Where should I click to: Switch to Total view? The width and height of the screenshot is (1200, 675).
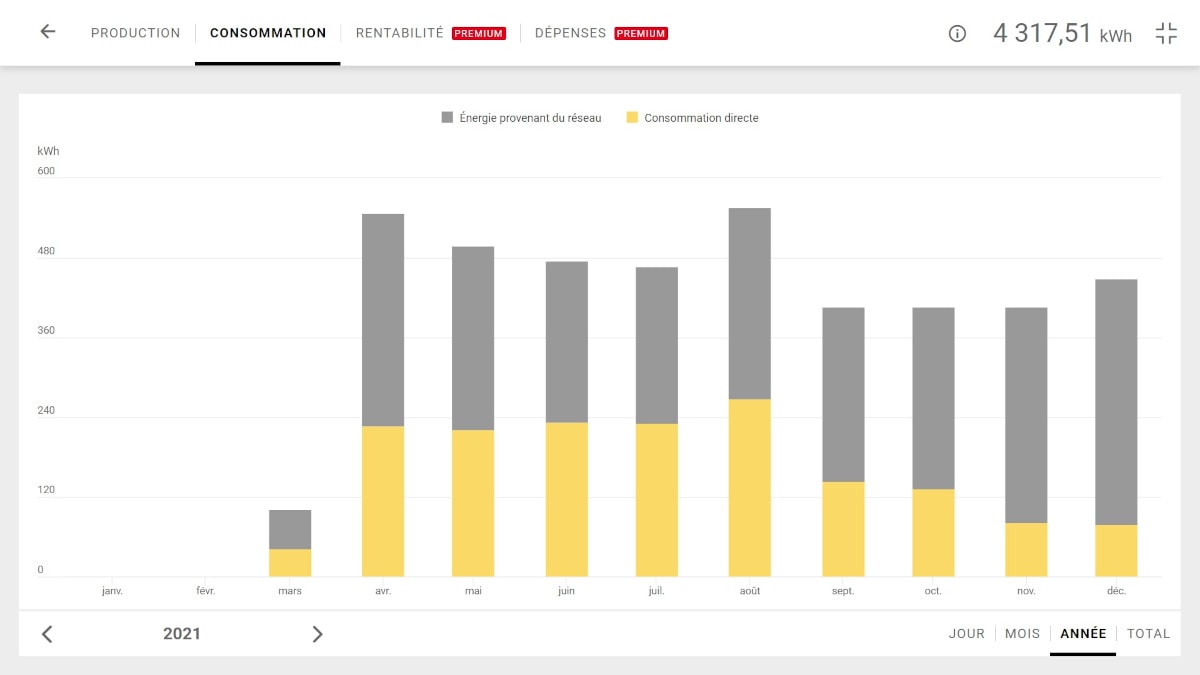(1148, 634)
